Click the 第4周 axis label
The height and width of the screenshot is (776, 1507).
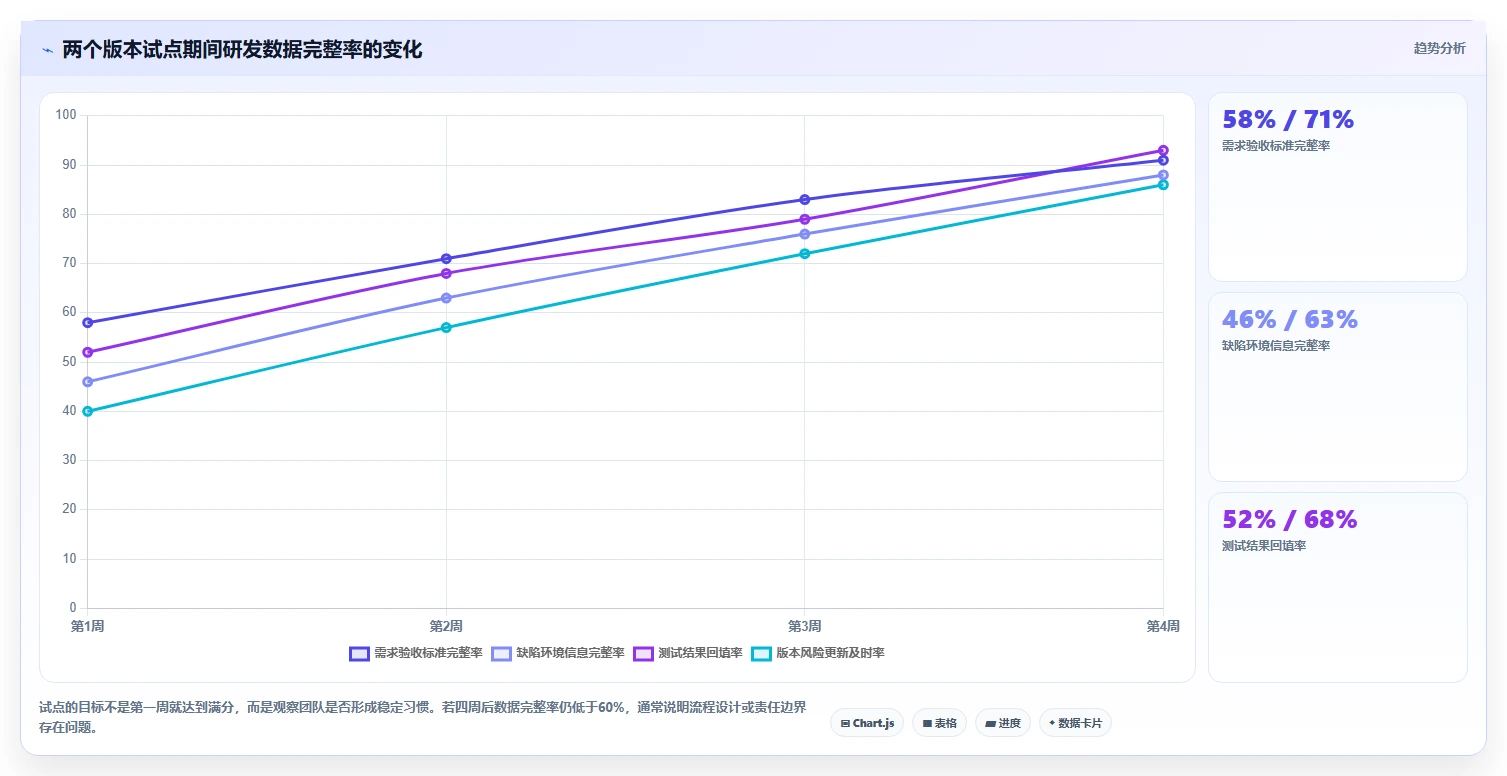pyautogui.click(x=1163, y=627)
